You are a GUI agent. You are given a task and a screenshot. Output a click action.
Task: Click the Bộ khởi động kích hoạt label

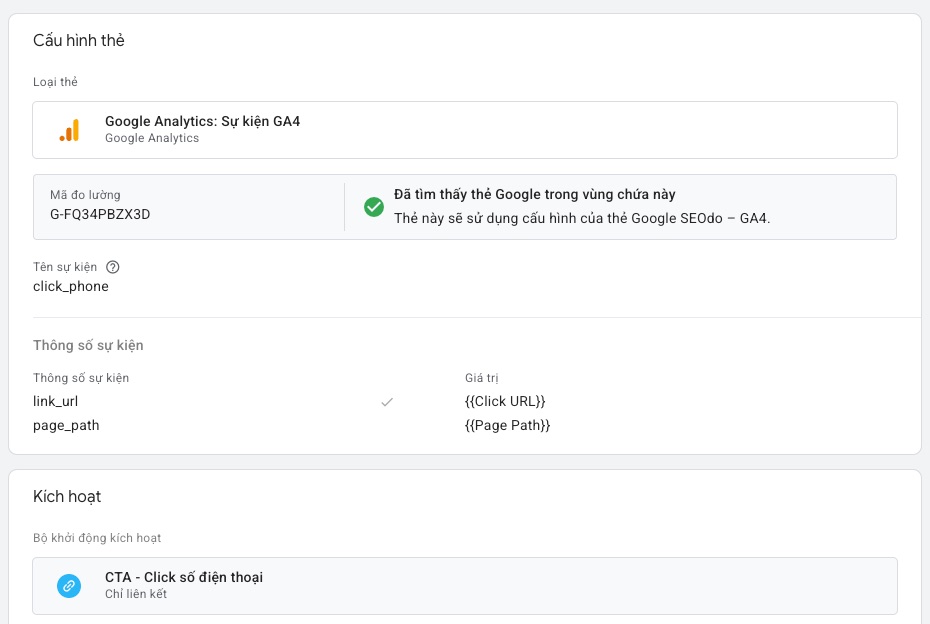pyautogui.click(x=97, y=538)
